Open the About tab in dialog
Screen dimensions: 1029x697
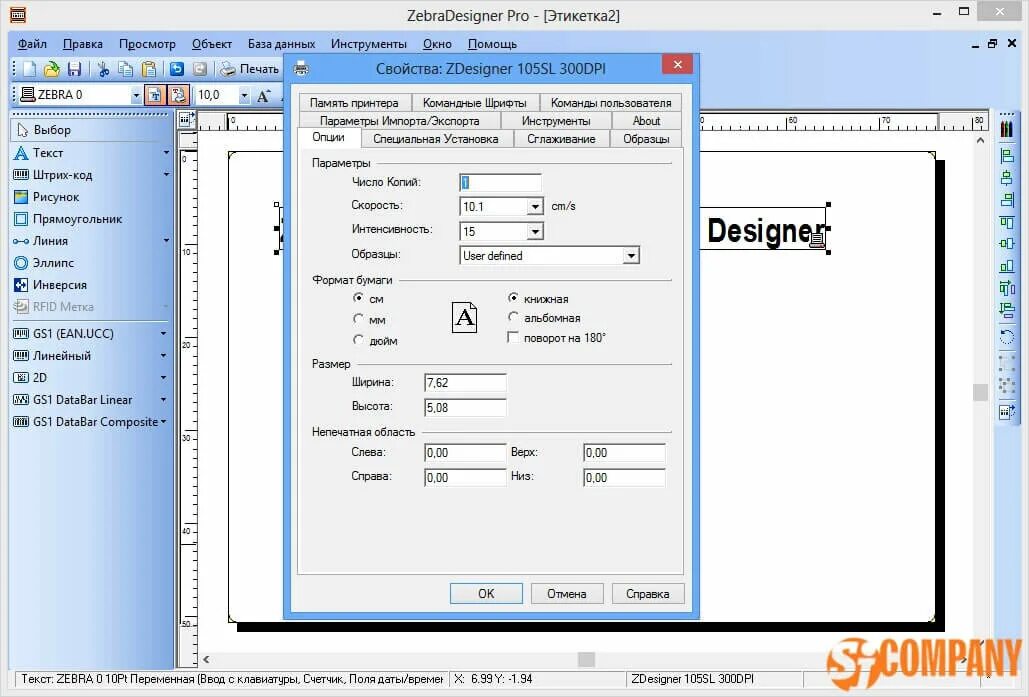[646, 121]
